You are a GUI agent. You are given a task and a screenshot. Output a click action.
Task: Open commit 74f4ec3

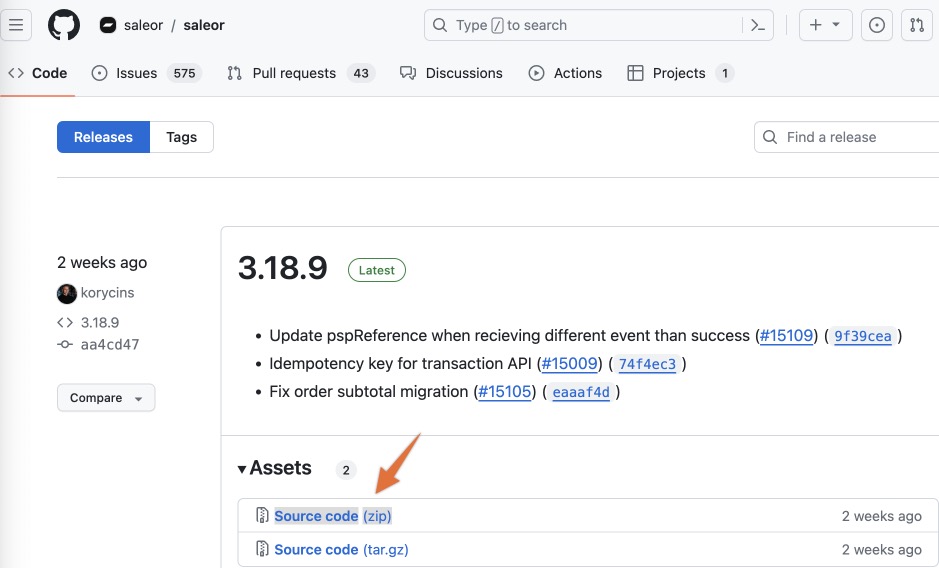647,364
